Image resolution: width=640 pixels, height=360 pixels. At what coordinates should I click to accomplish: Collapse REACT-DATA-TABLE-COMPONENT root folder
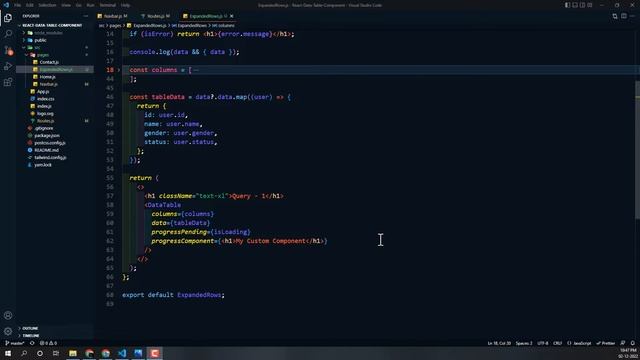[52, 25]
